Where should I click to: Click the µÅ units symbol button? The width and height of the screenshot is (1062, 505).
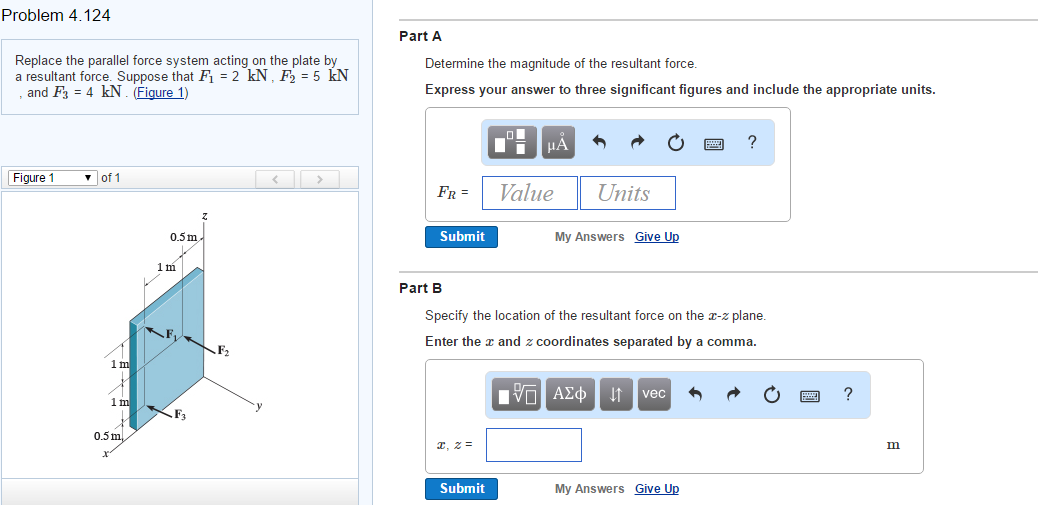[x=558, y=144]
